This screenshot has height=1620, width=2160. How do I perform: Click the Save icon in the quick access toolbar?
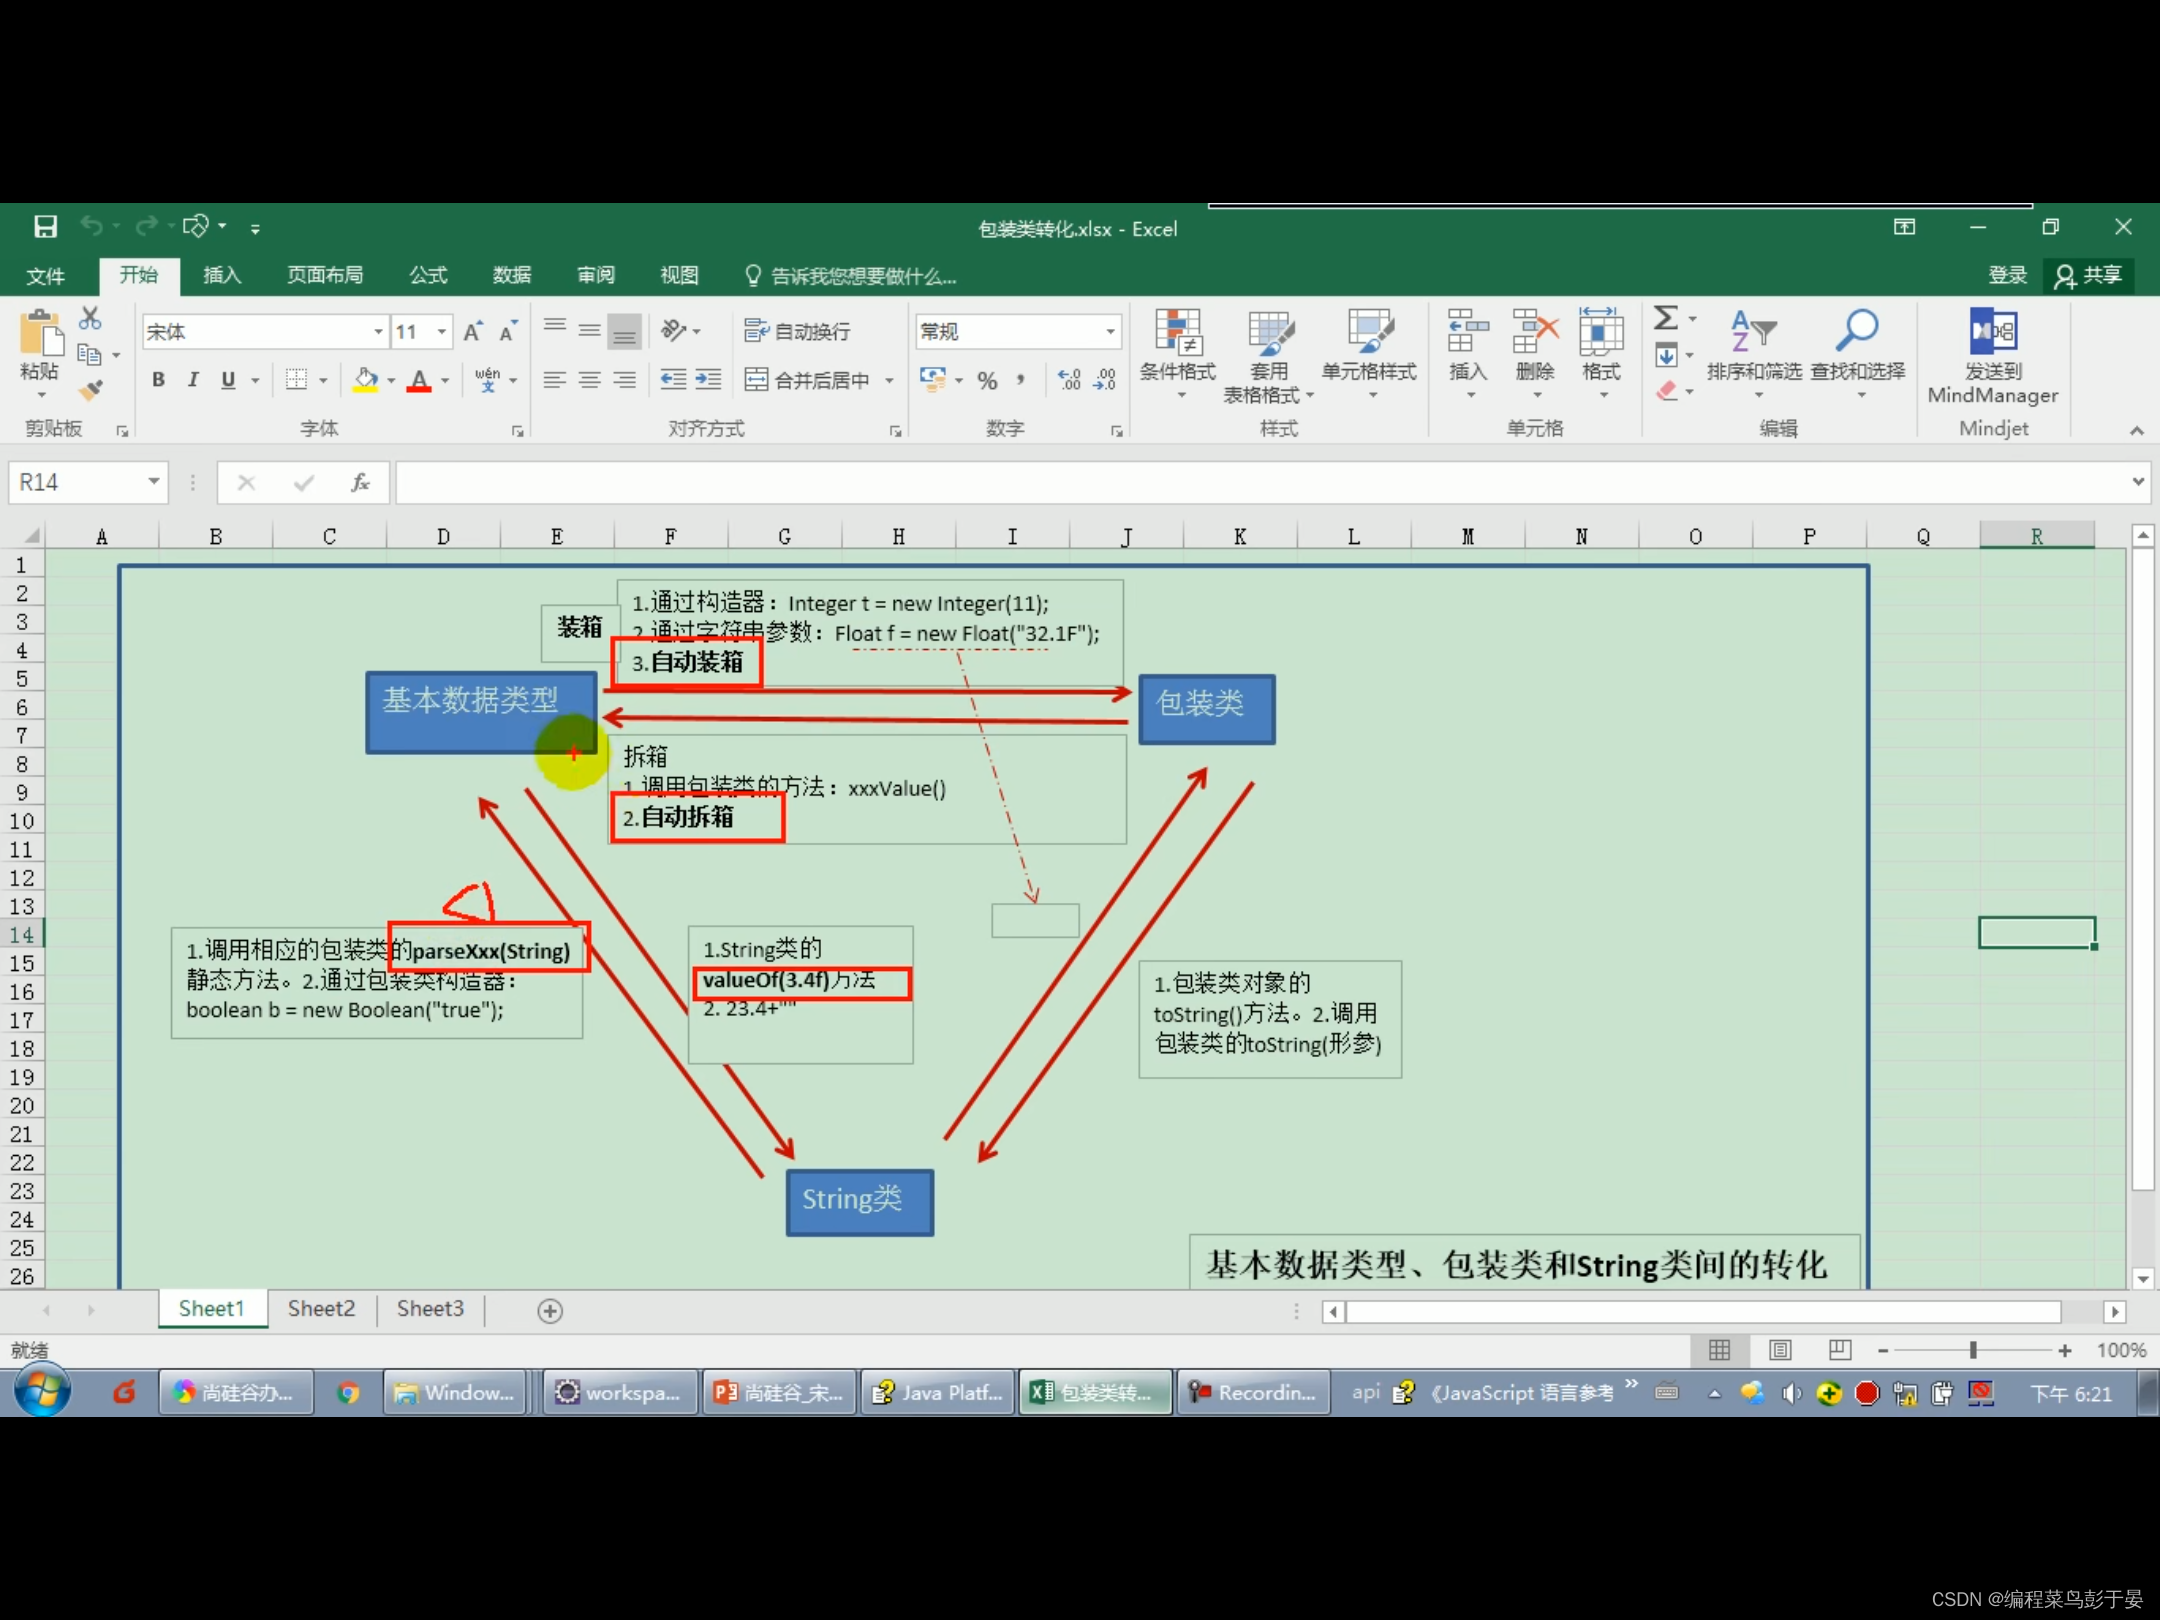[x=45, y=227]
